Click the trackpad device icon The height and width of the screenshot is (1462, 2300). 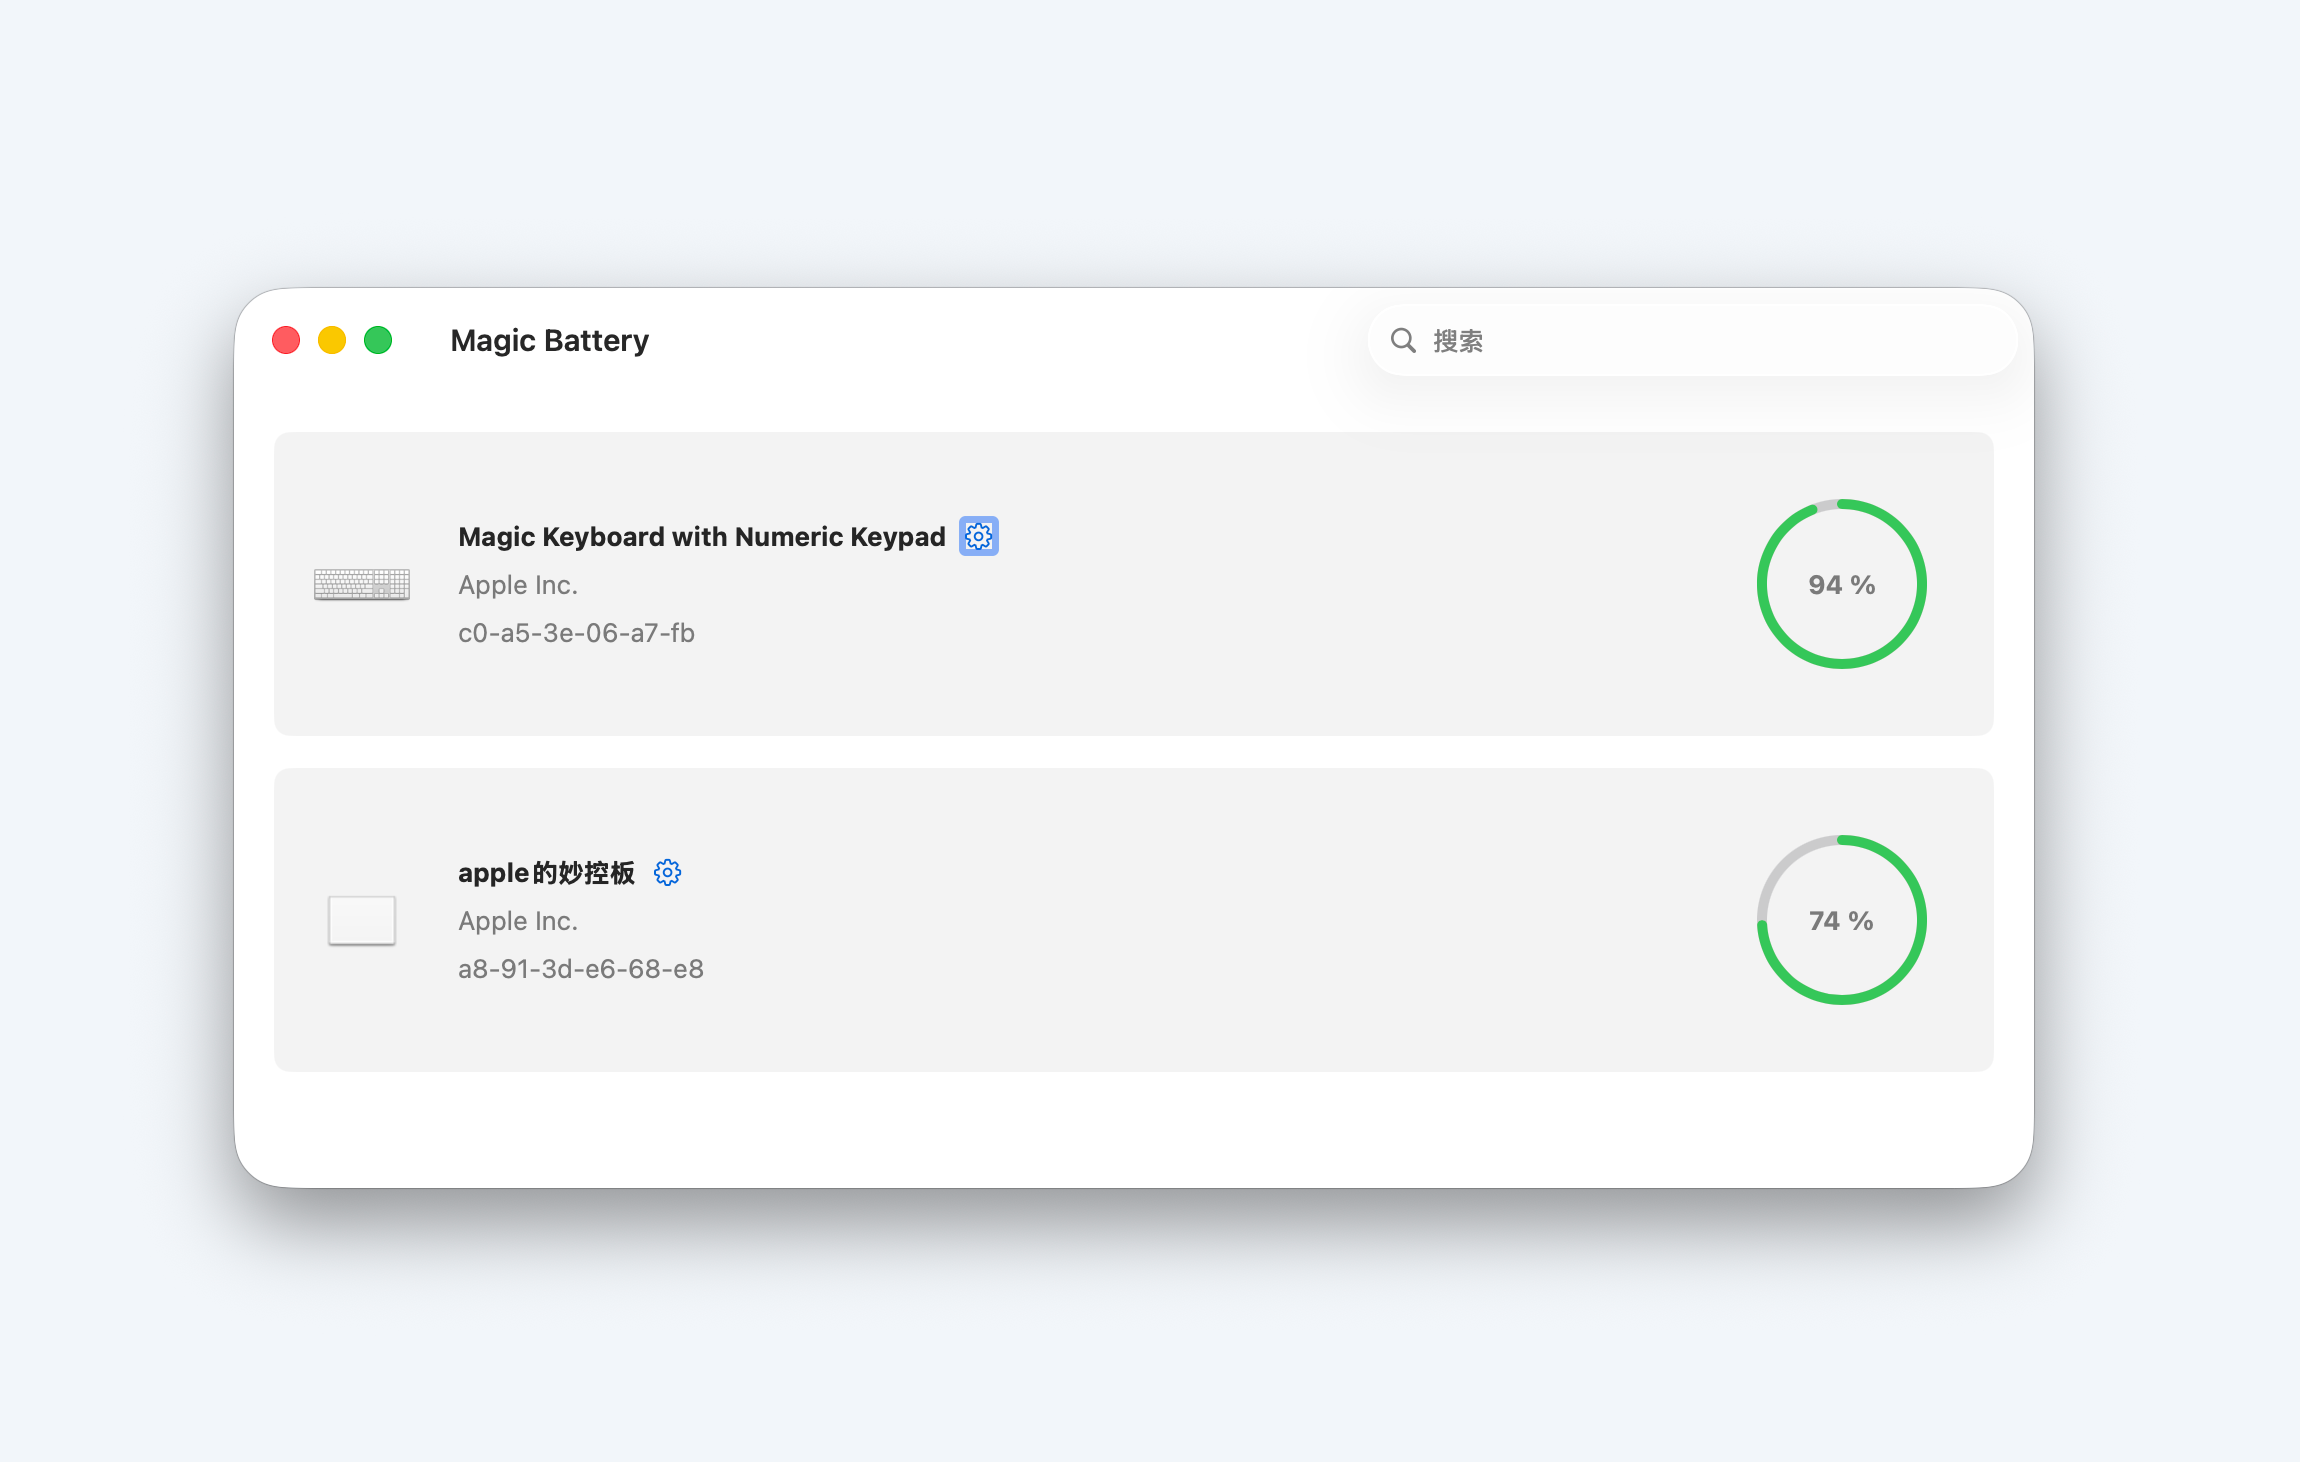click(x=361, y=920)
